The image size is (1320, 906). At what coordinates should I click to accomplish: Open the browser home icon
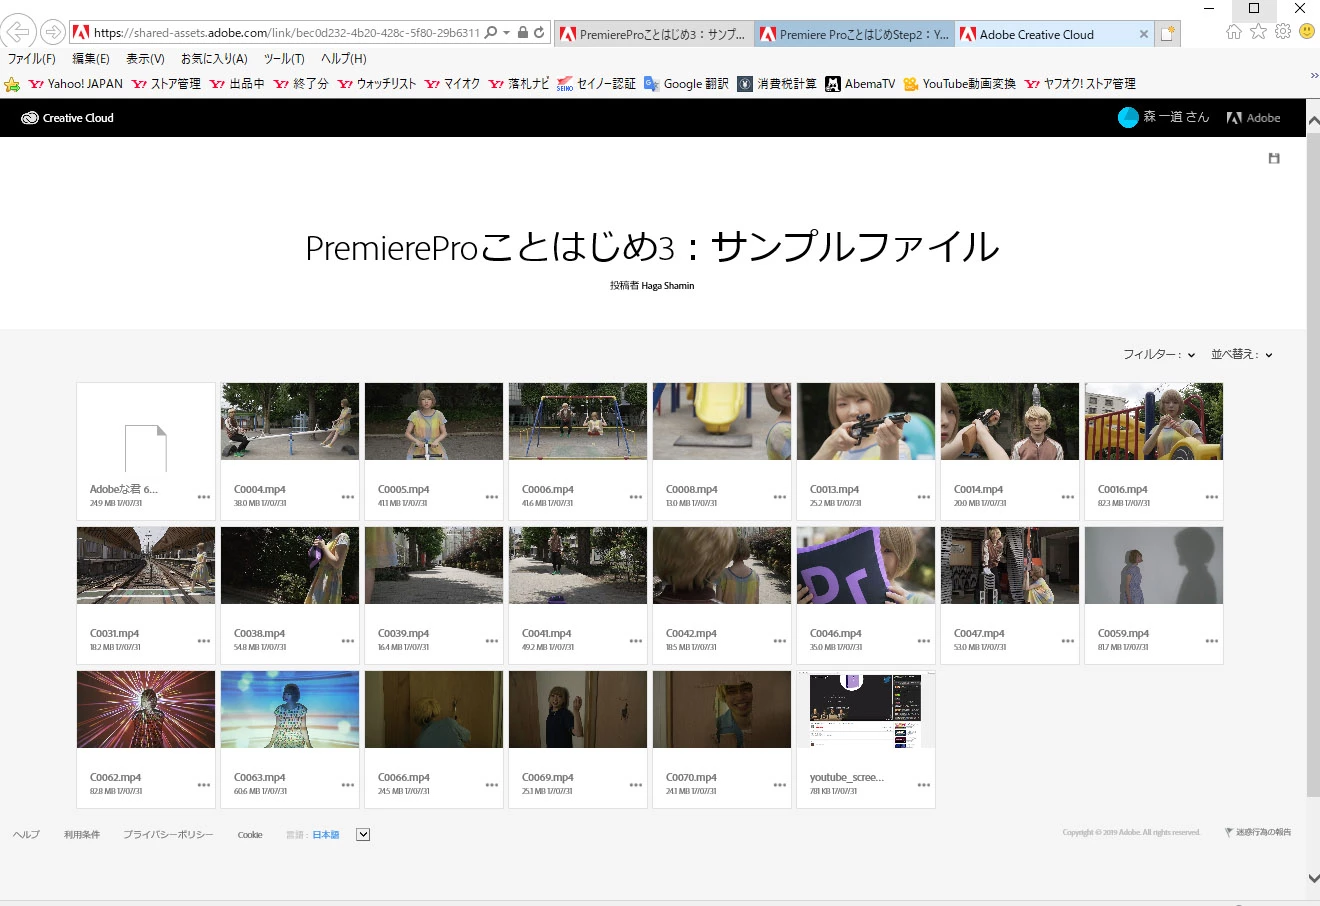1234,32
